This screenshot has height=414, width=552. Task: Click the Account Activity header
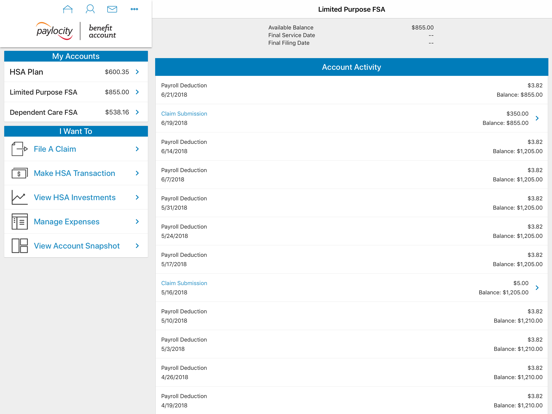pyautogui.click(x=351, y=67)
